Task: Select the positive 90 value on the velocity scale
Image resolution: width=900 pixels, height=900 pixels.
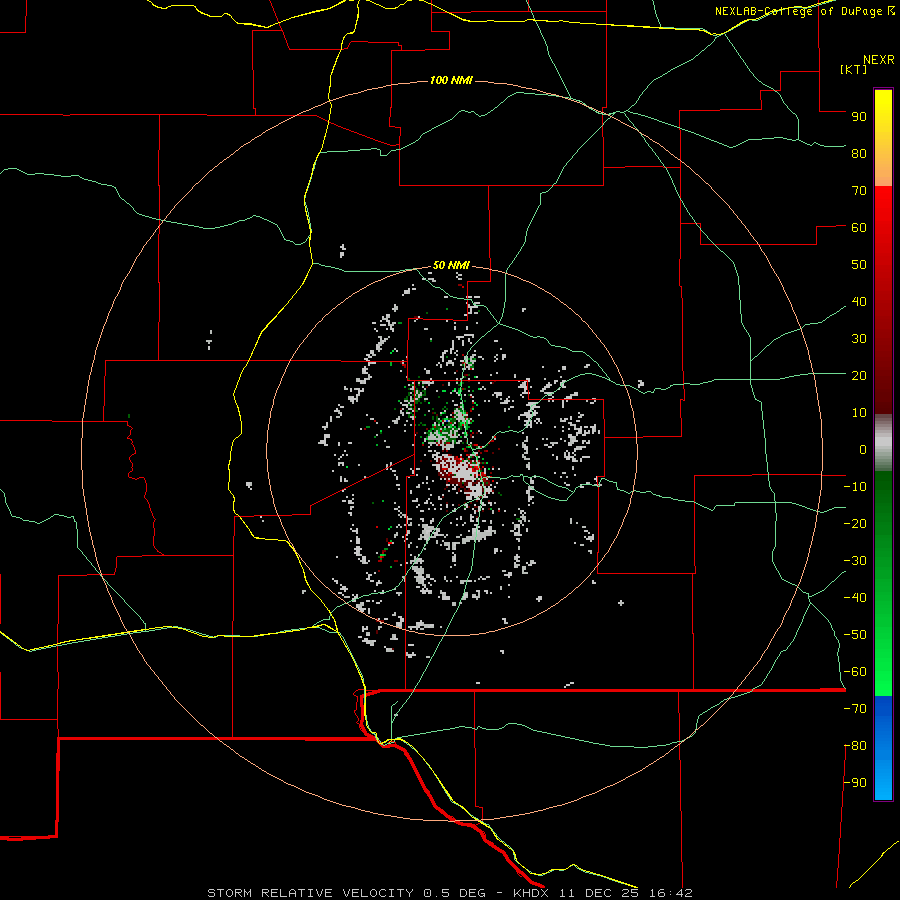Action: pos(859,117)
